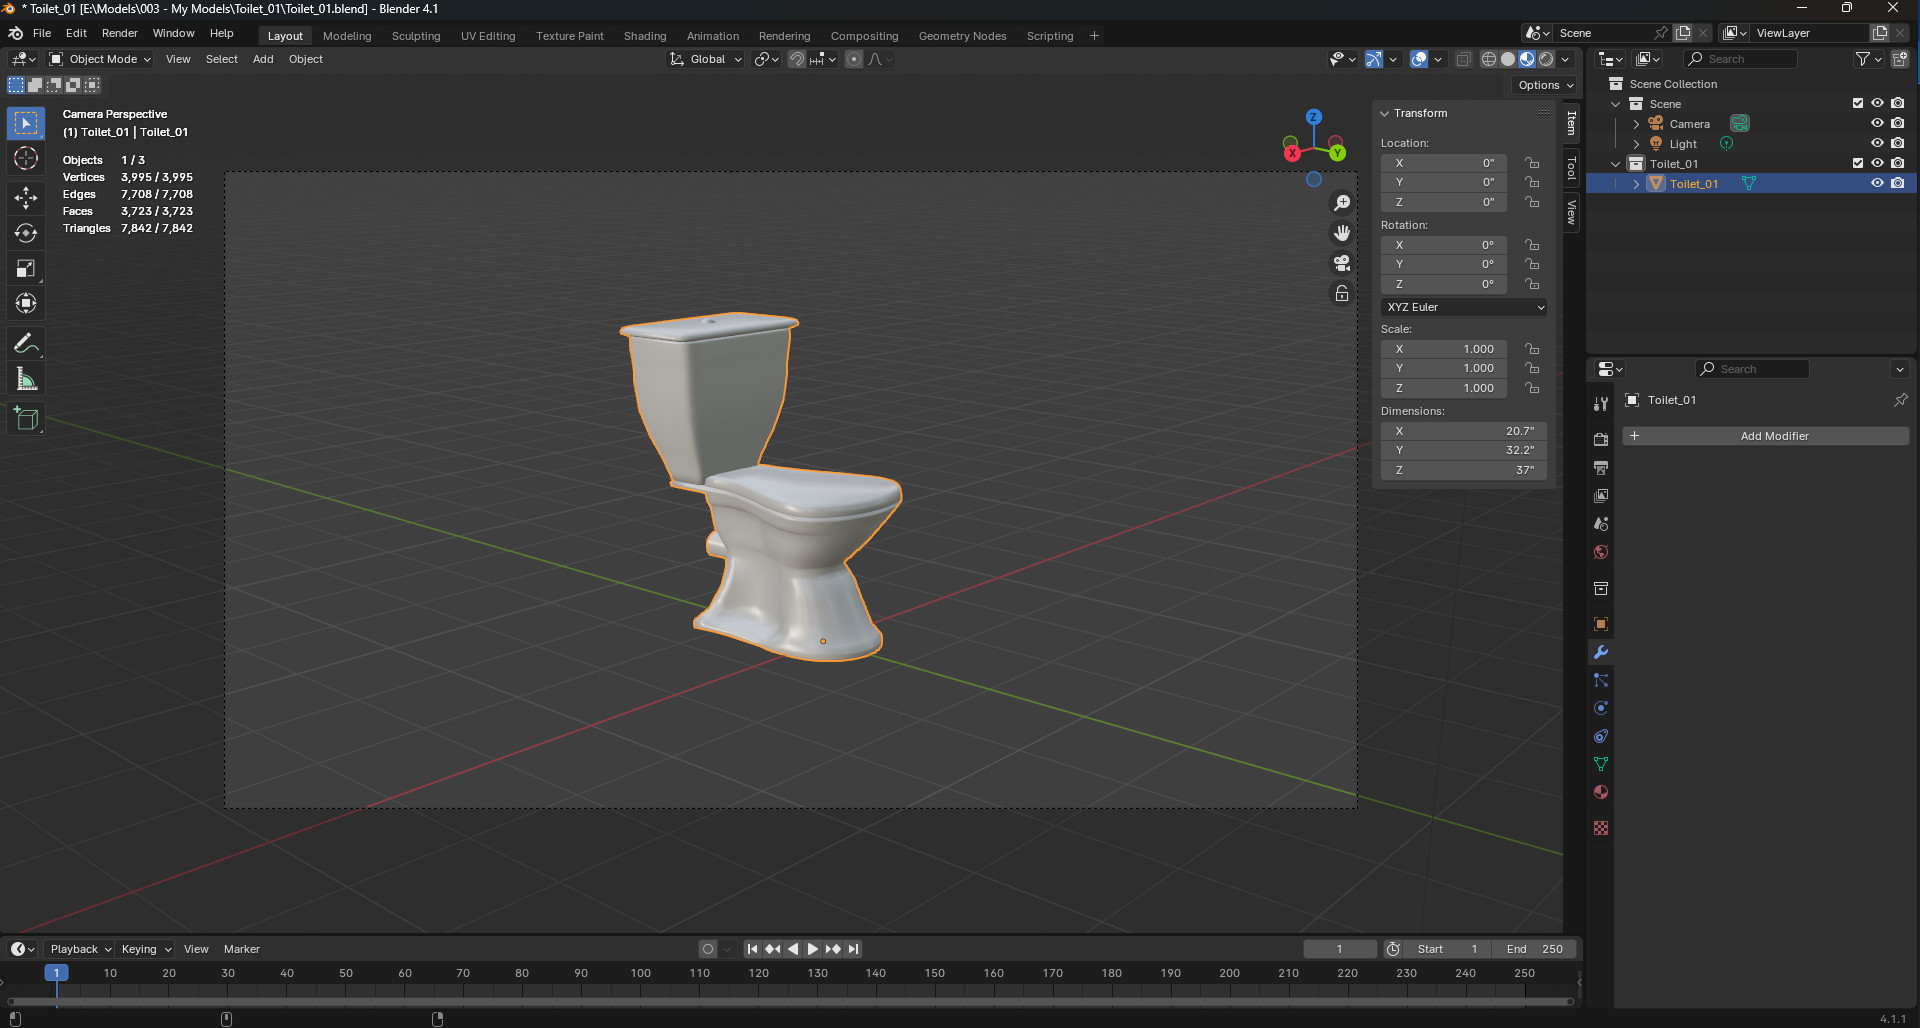Toggle snapping magnet icon

(797, 59)
